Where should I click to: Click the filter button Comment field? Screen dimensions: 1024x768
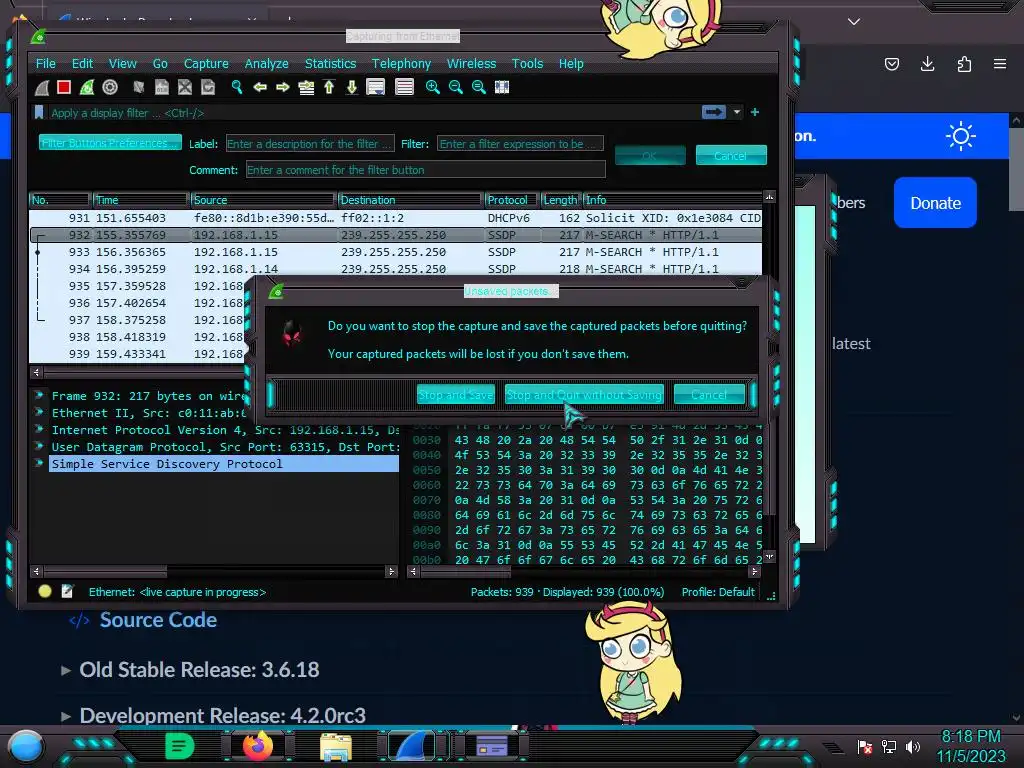click(x=426, y=170)
